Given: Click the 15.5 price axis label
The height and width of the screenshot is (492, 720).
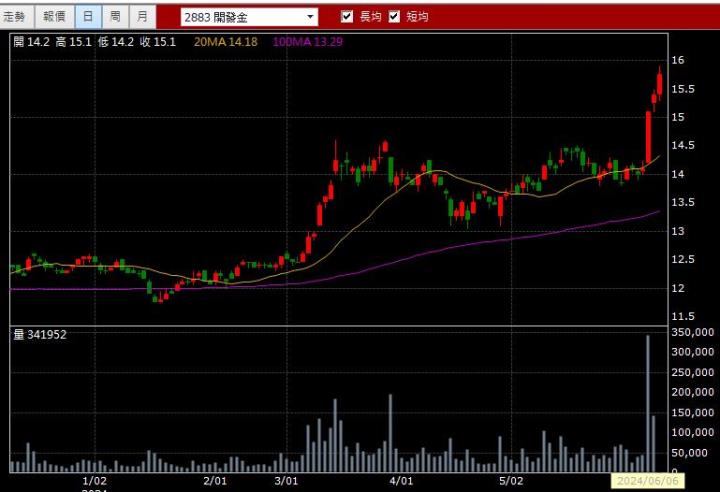Looking at the screenshot, I should click(683, 89).
